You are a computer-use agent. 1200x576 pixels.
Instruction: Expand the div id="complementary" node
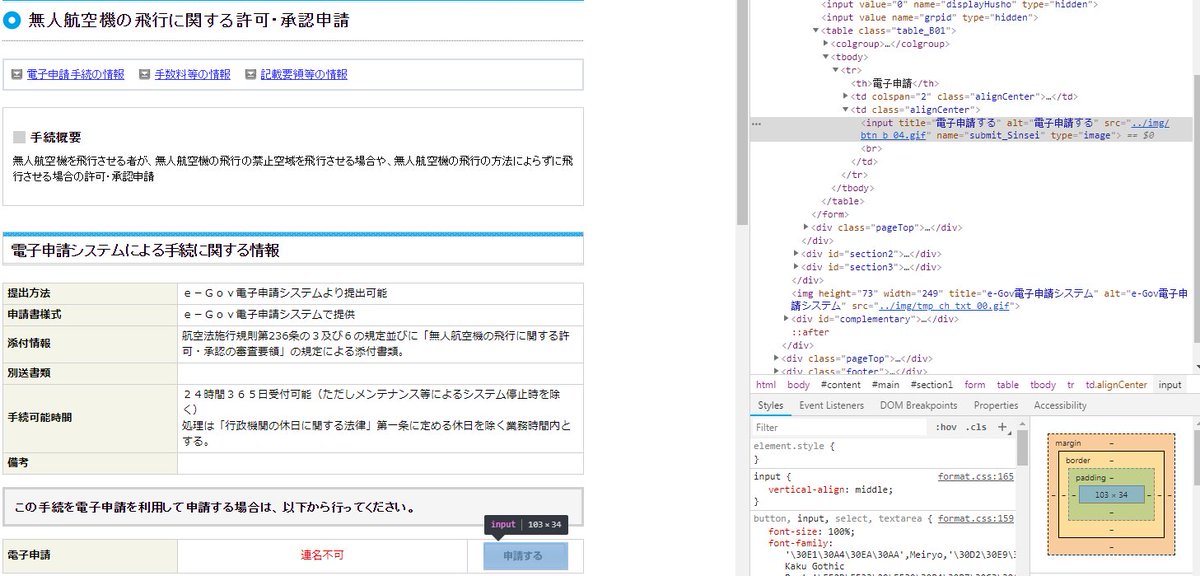coord(786,319)
